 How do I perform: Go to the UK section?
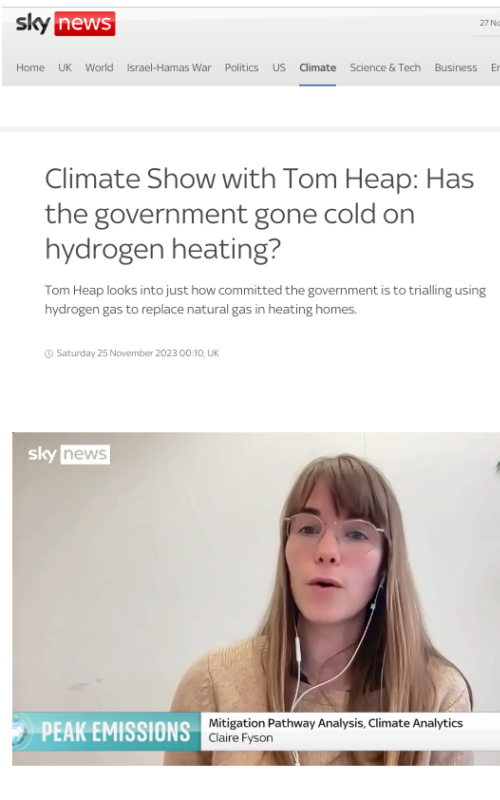tap(65, 67)
